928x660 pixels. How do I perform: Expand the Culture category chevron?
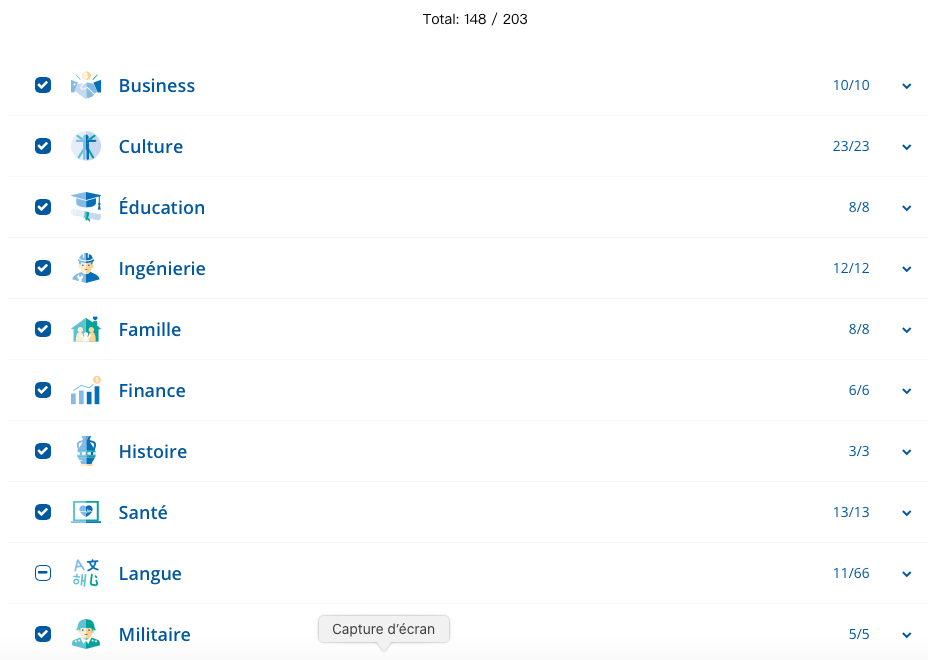click(x=906, y=147)
